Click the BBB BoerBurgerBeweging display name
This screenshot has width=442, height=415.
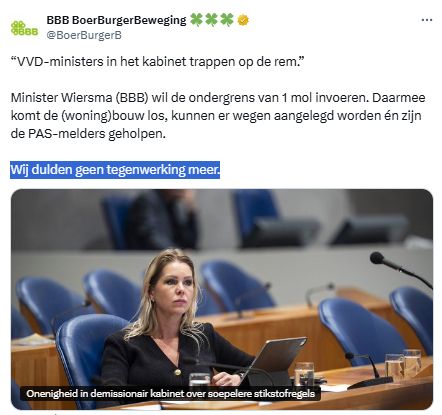116,20
